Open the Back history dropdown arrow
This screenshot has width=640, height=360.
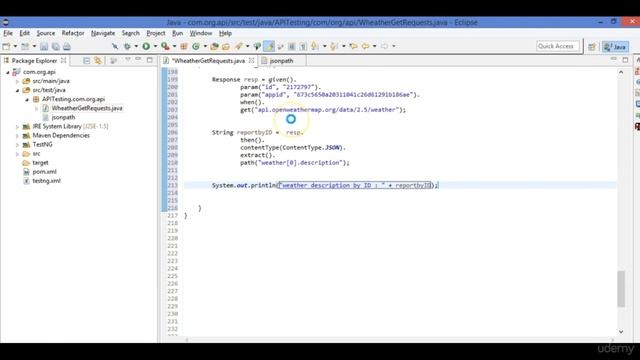(375, 47)
